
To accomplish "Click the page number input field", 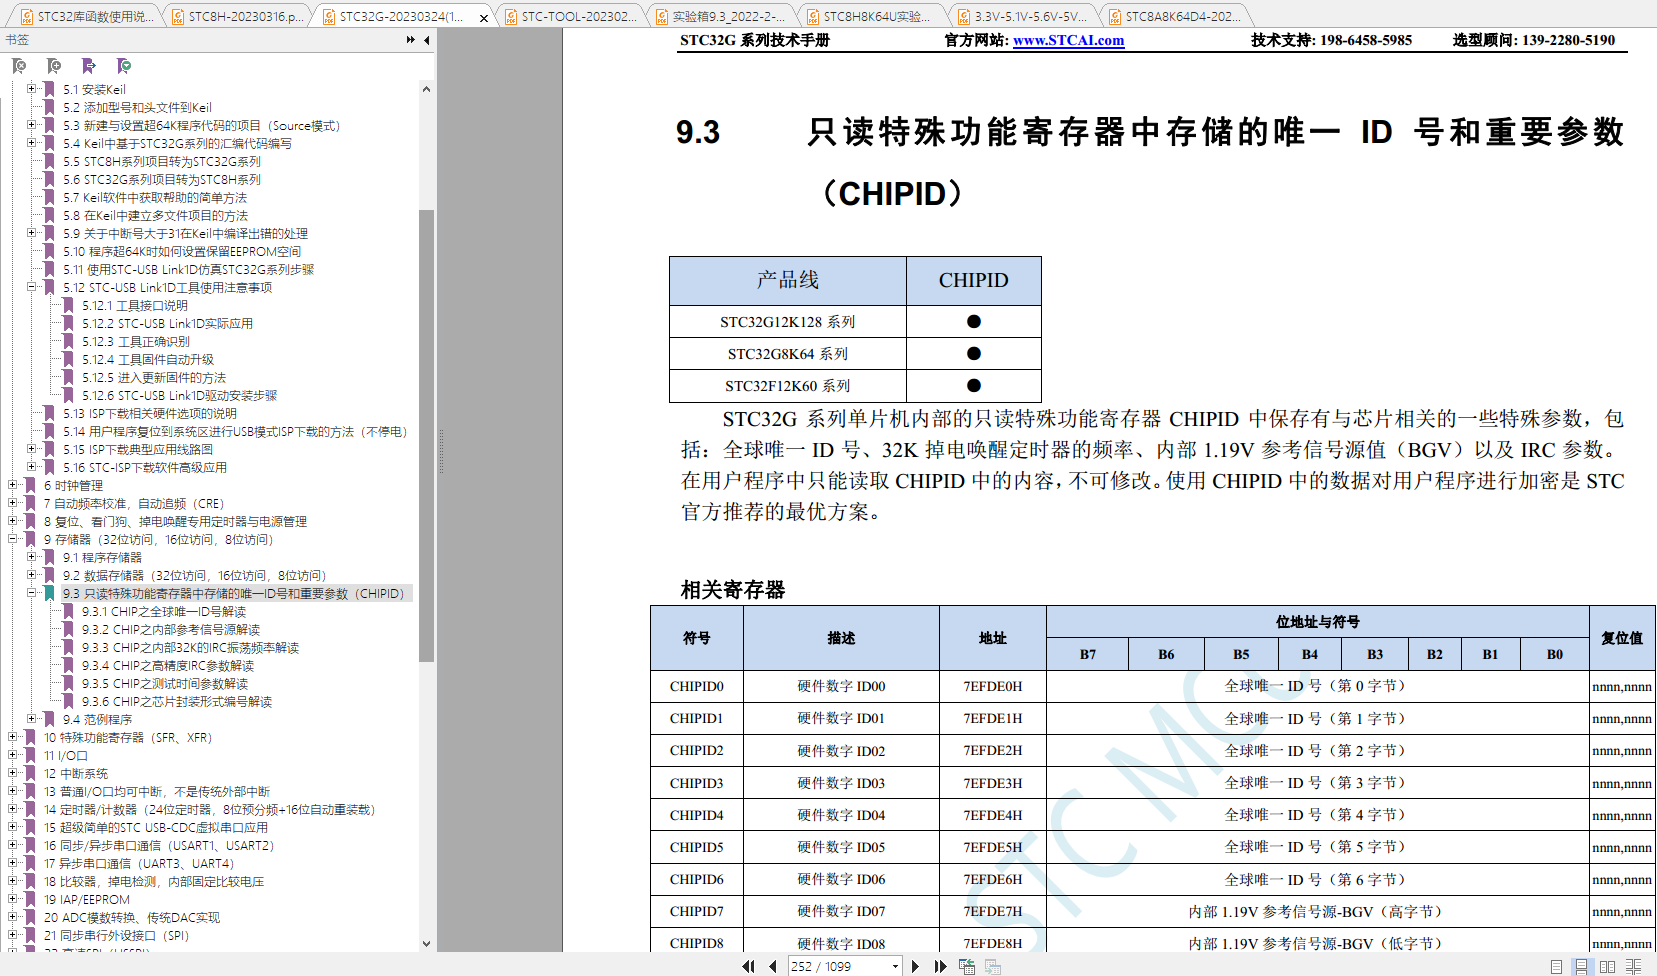I will point(838,966).
